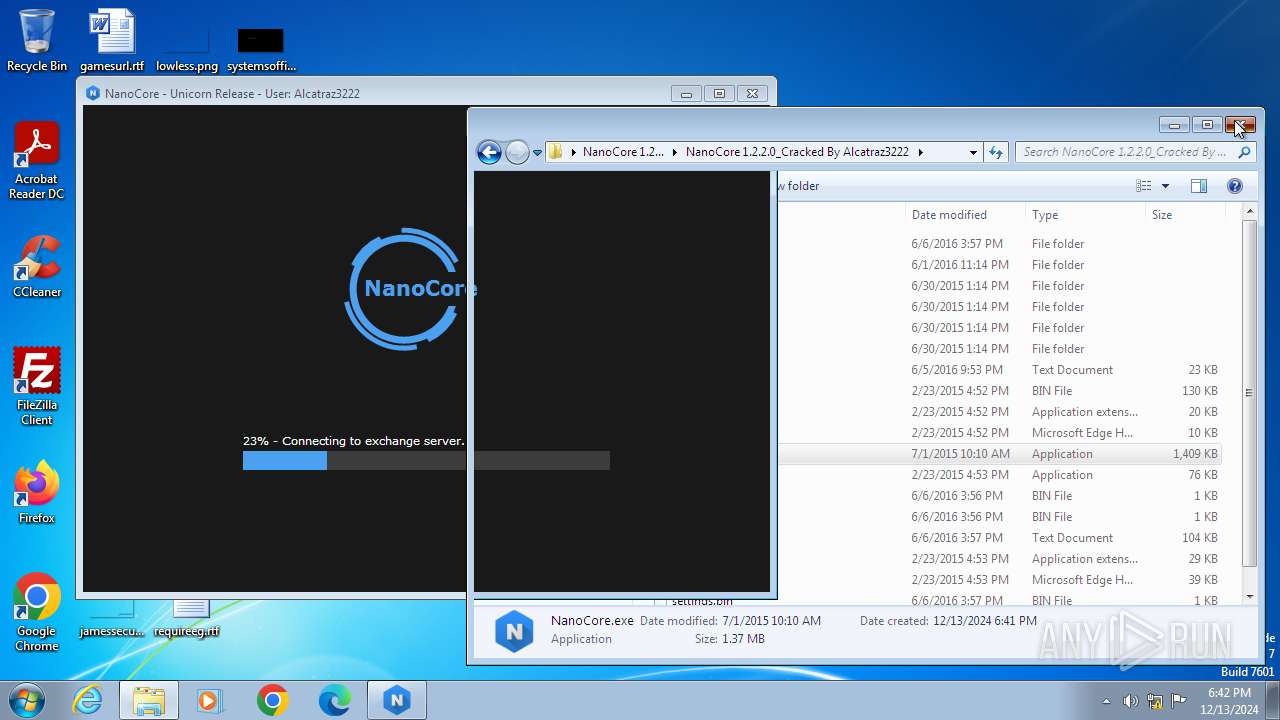The height and width of the screenshot is (720, 1280).
Task: Select the 23 KB Text Document row
Action: 999,370
